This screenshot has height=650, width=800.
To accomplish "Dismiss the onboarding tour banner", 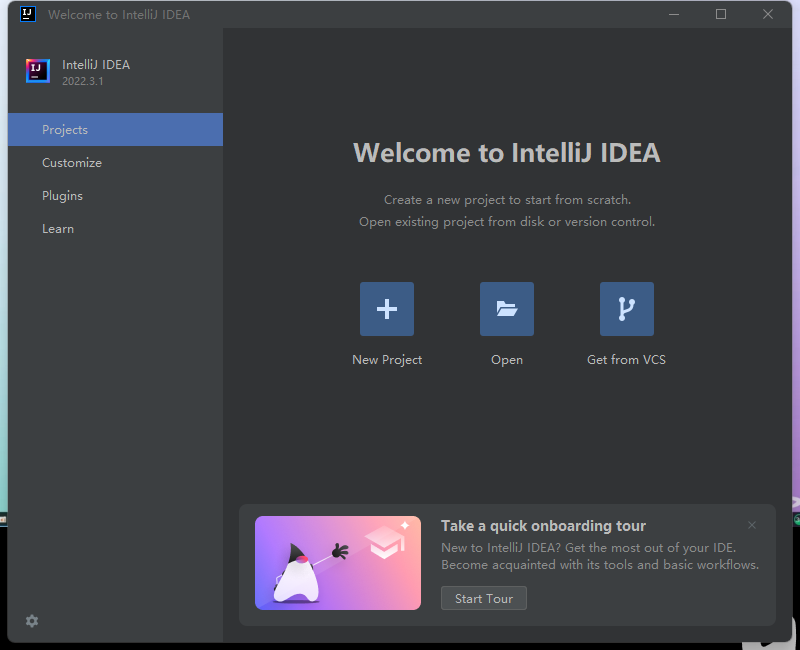I will pyautogui.click(x=752, y=525).
